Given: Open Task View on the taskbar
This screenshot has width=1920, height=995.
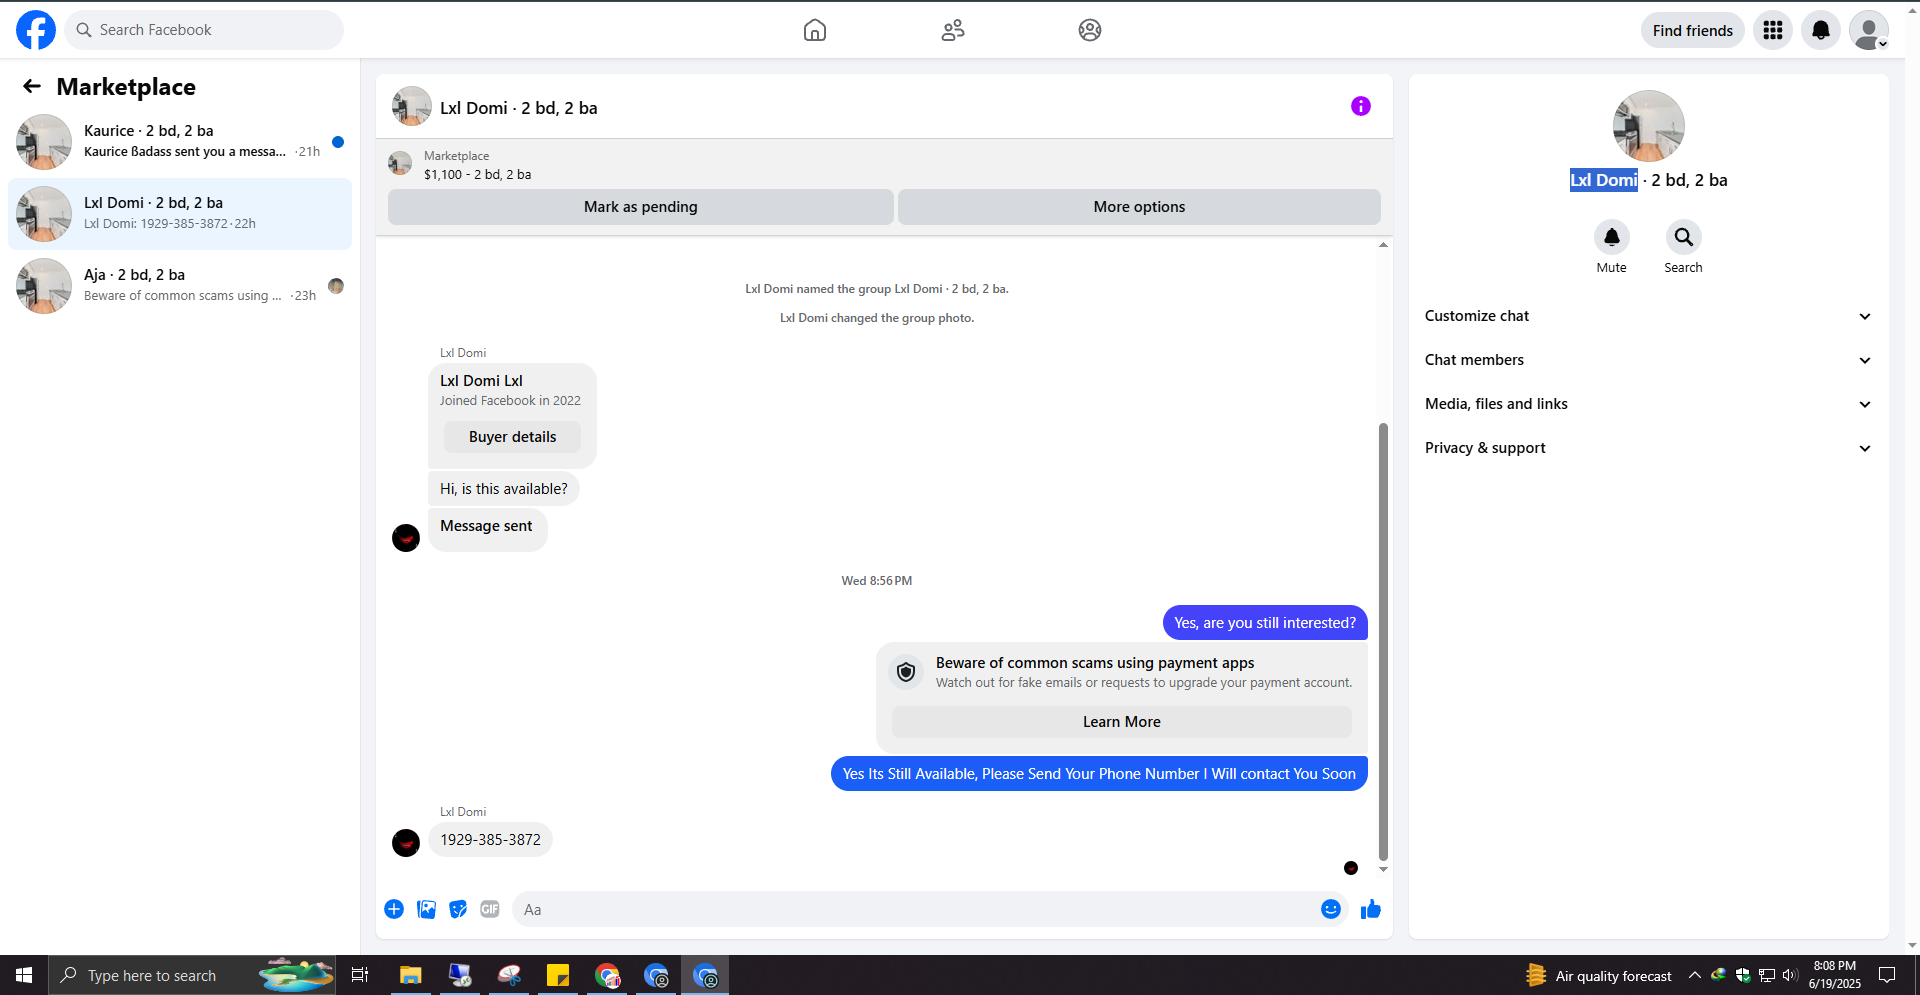Looking at the screenshot, I should click(x=360, y=975).
